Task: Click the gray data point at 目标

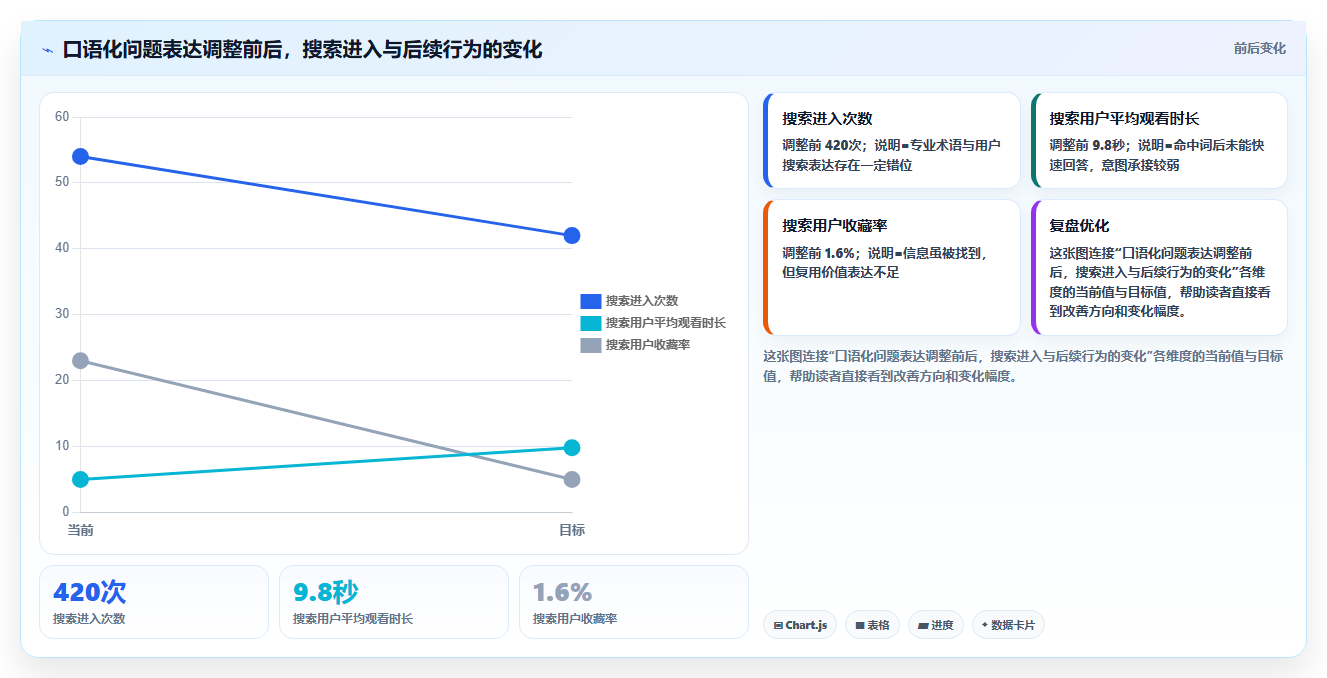Action: (x=572, y=479)
